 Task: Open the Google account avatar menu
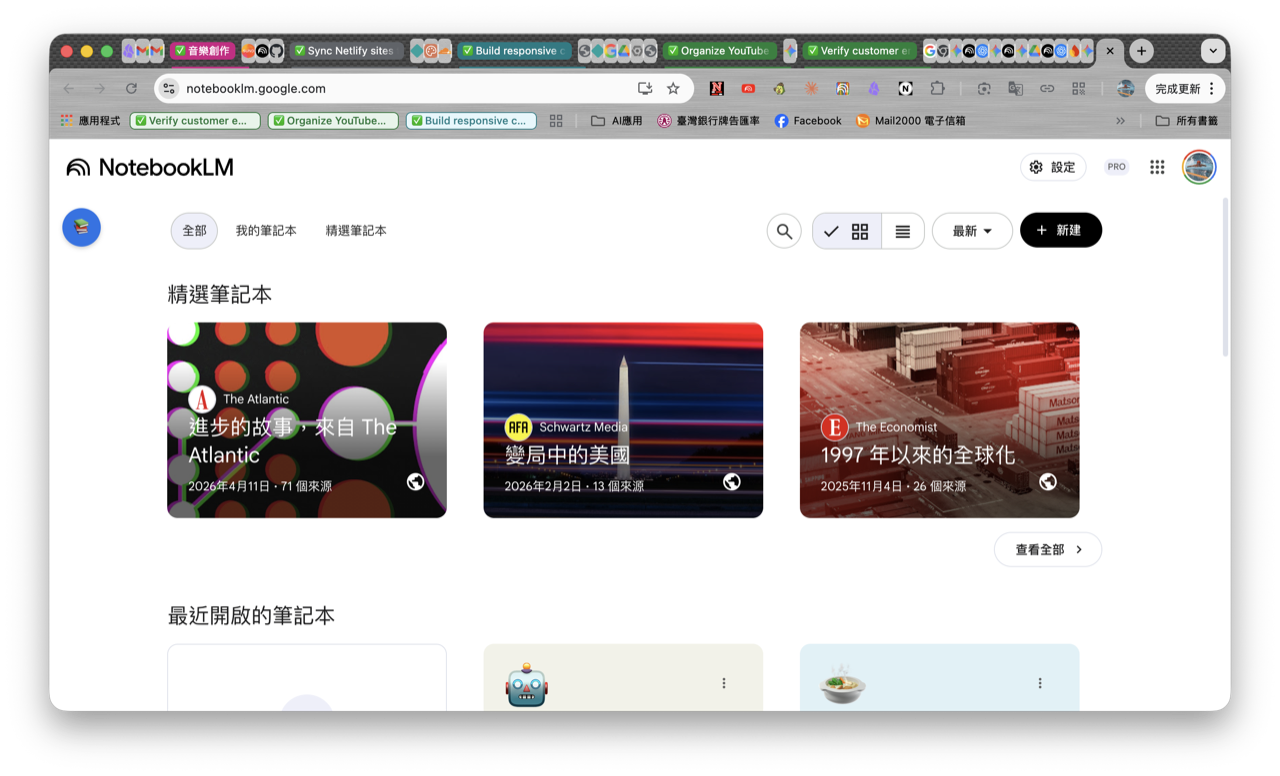[1199, 167]
